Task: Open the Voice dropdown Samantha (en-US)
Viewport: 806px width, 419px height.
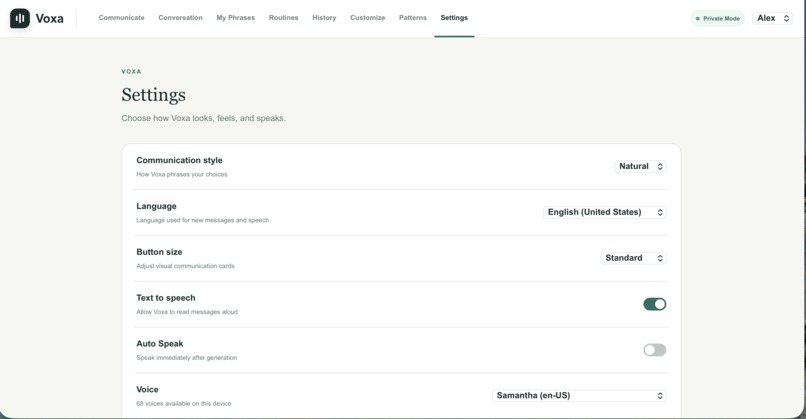Action: point(579,395)
